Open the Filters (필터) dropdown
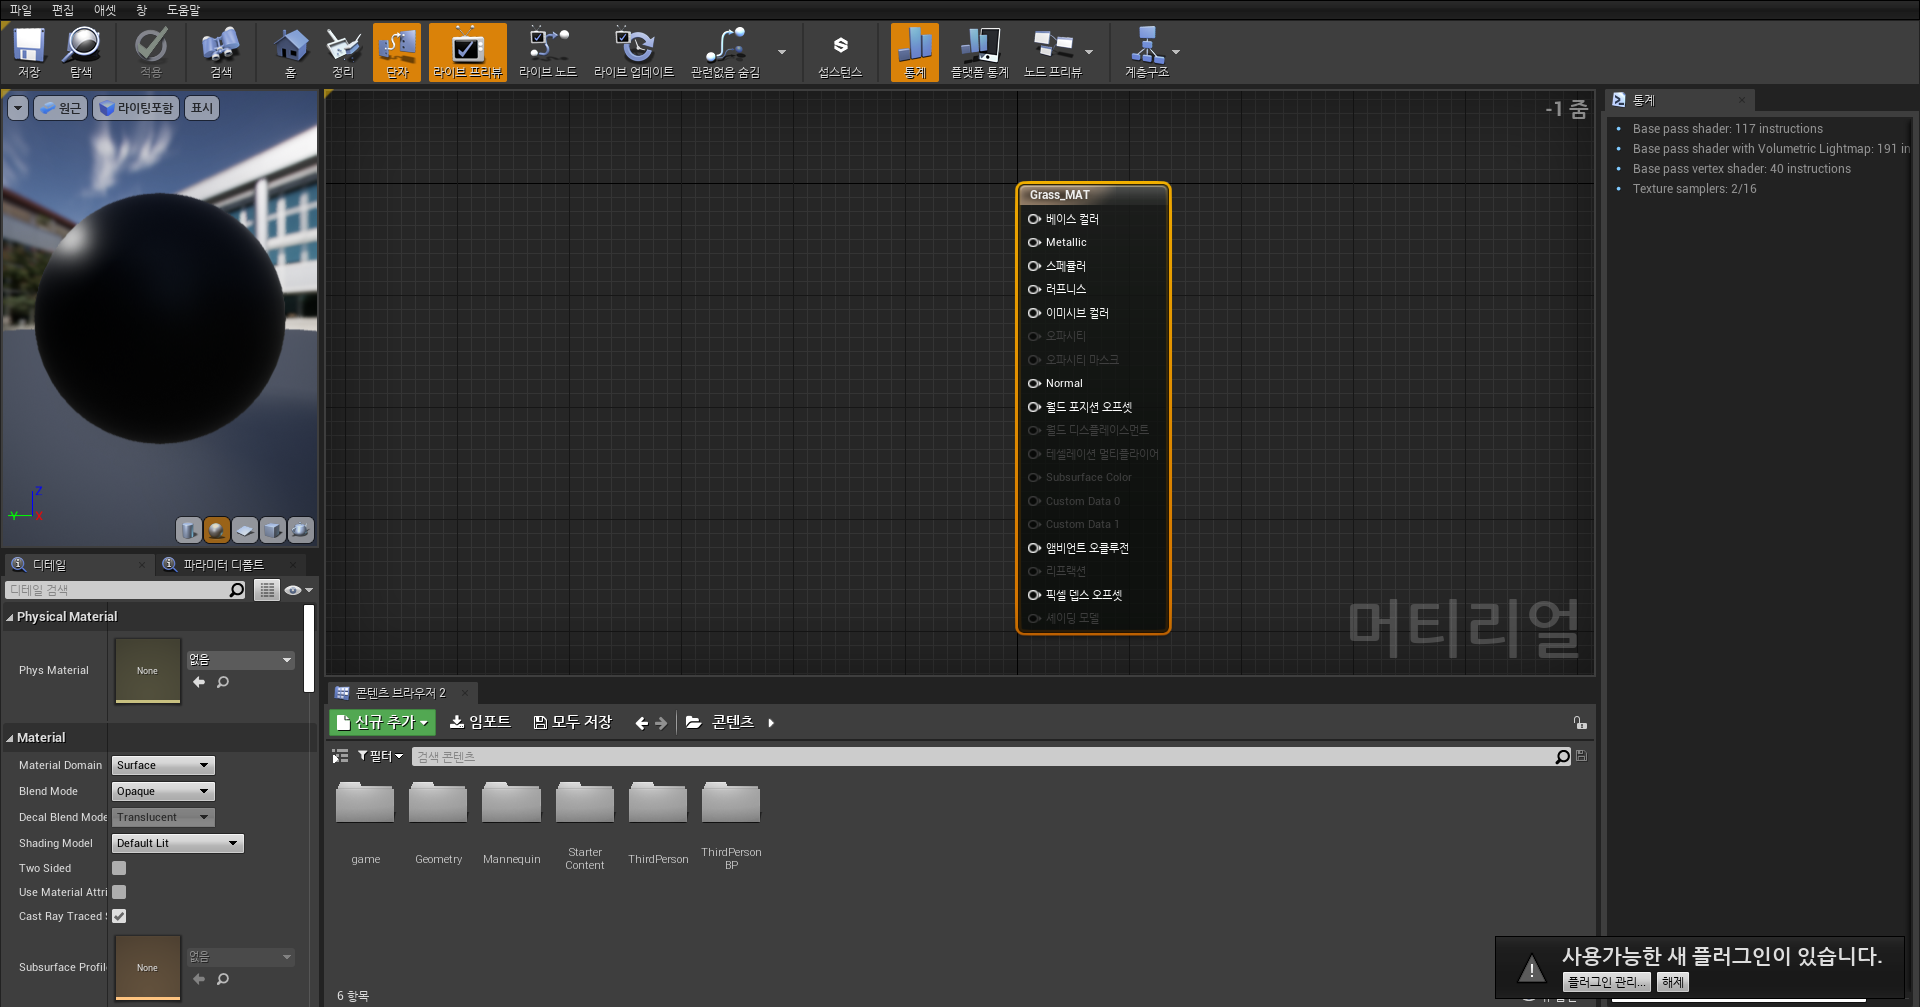This screenshot has width=1920, height=1007. coord(380,756)
